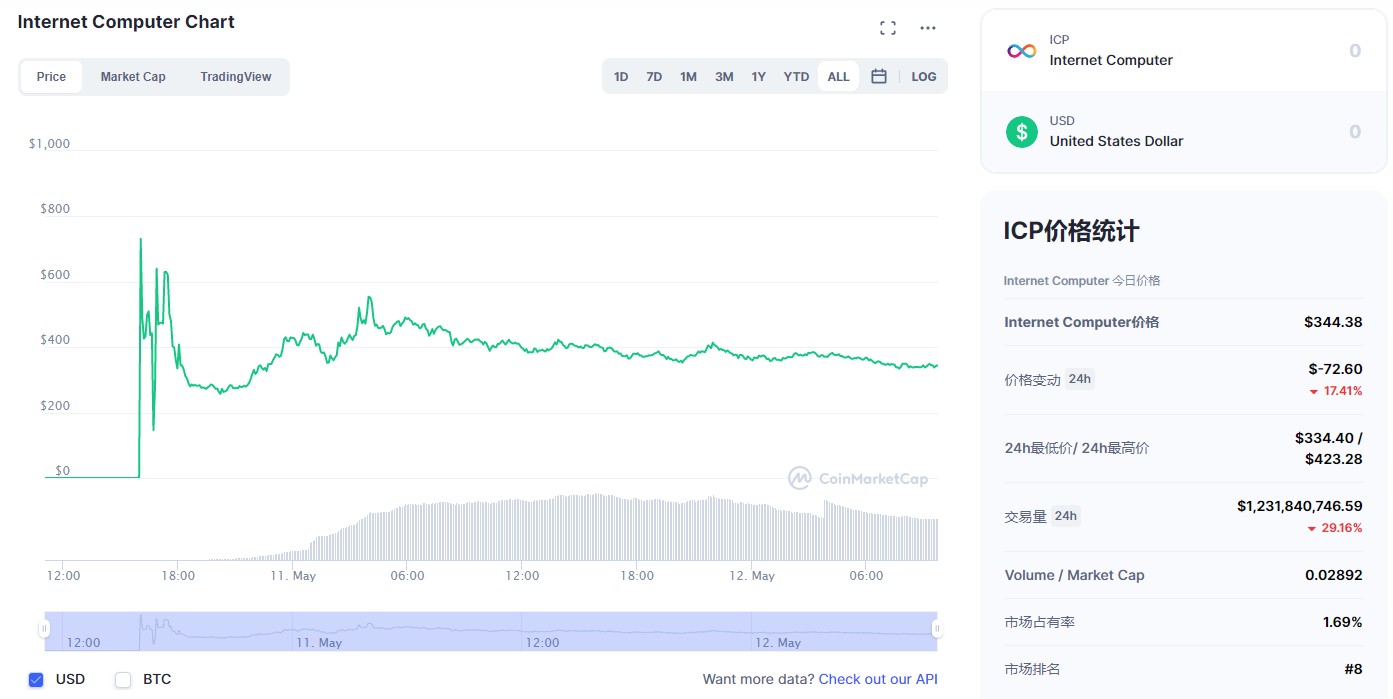Select the 7D time range

point(654,76)
